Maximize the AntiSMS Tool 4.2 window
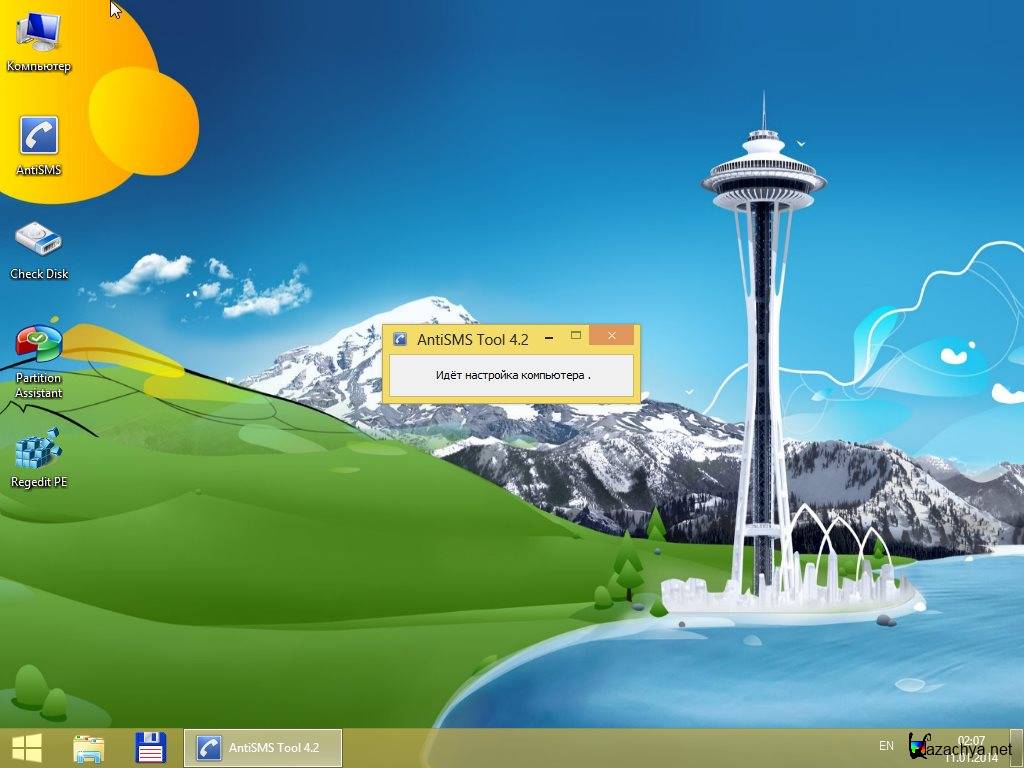The image size is (1024, 768). (576, 337)
